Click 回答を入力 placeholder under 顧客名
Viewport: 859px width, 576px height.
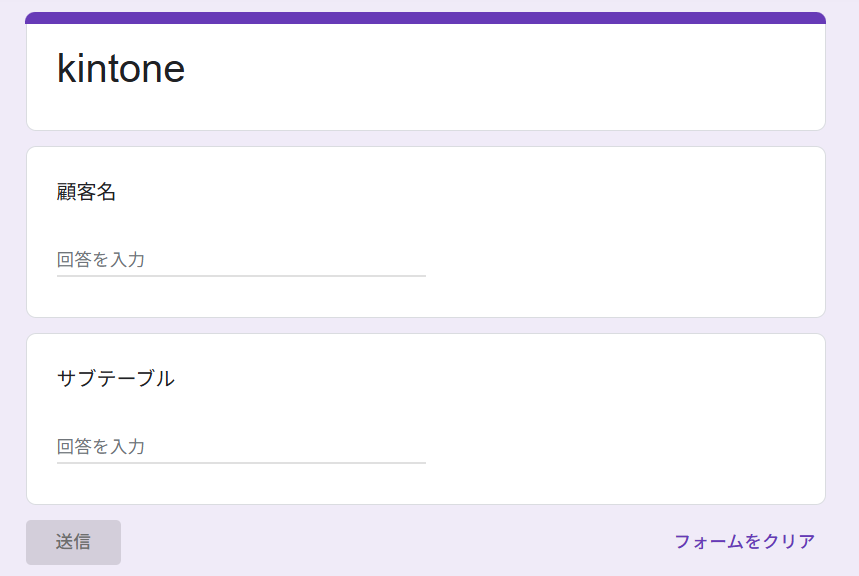(x=101, y=260)
